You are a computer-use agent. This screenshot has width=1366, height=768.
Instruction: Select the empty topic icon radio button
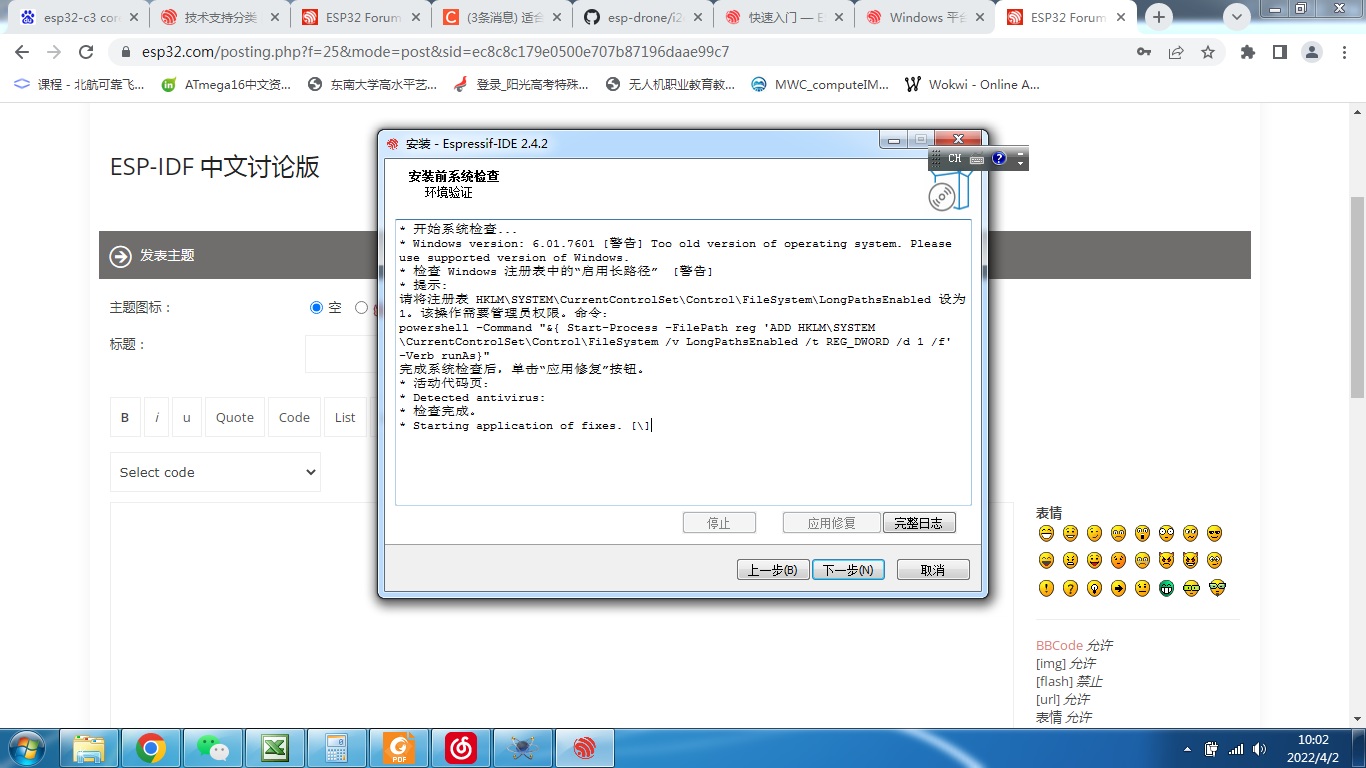(317, 308)
